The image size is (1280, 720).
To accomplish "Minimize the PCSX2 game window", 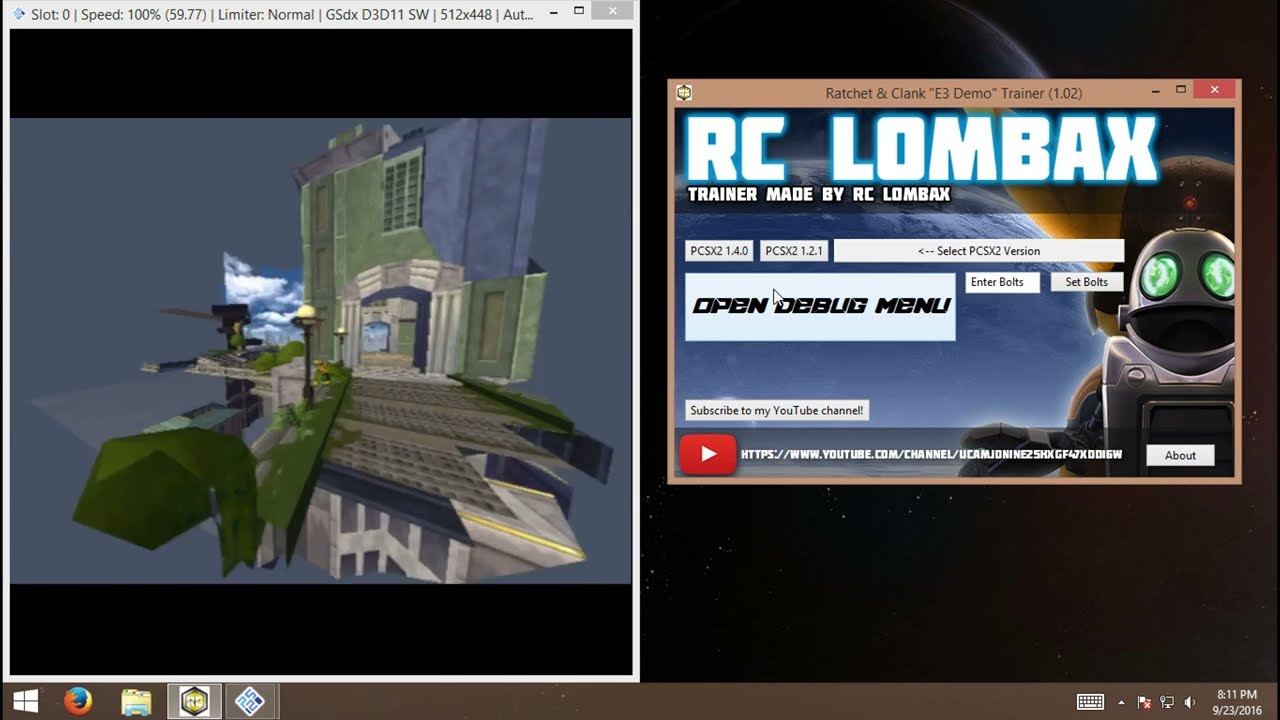I will [x=554, y=12].
